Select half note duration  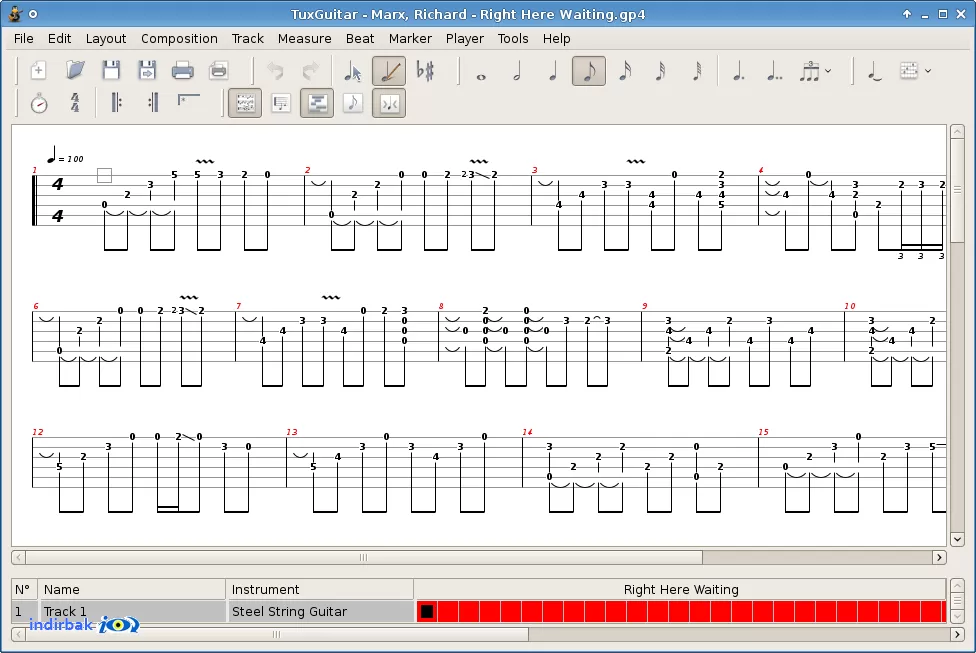pyautogui.click(x=517, y=70)
